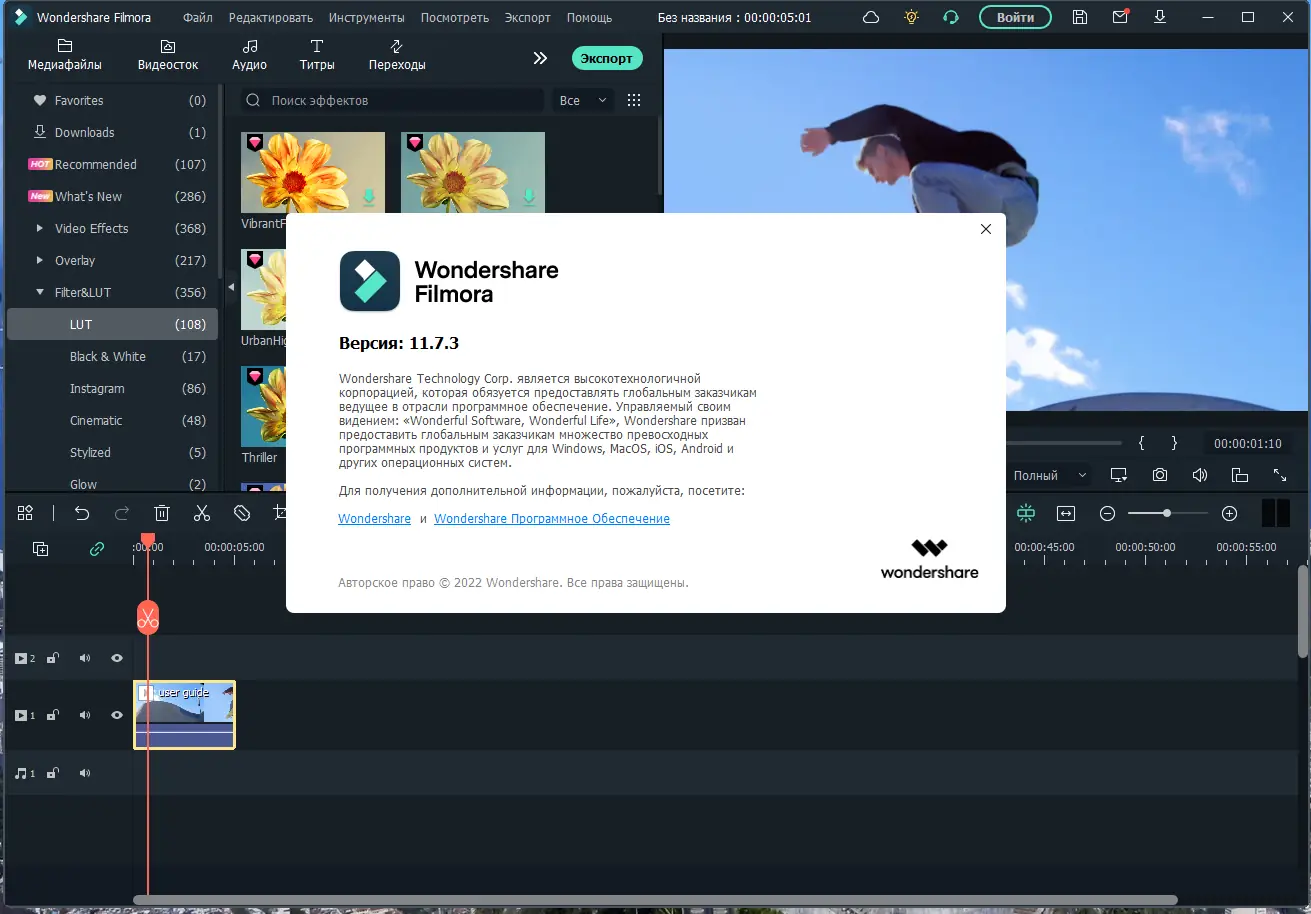Click the timeline zoom slider handle
This screenshot has height=914, width=1311.
click(1167, 513)
